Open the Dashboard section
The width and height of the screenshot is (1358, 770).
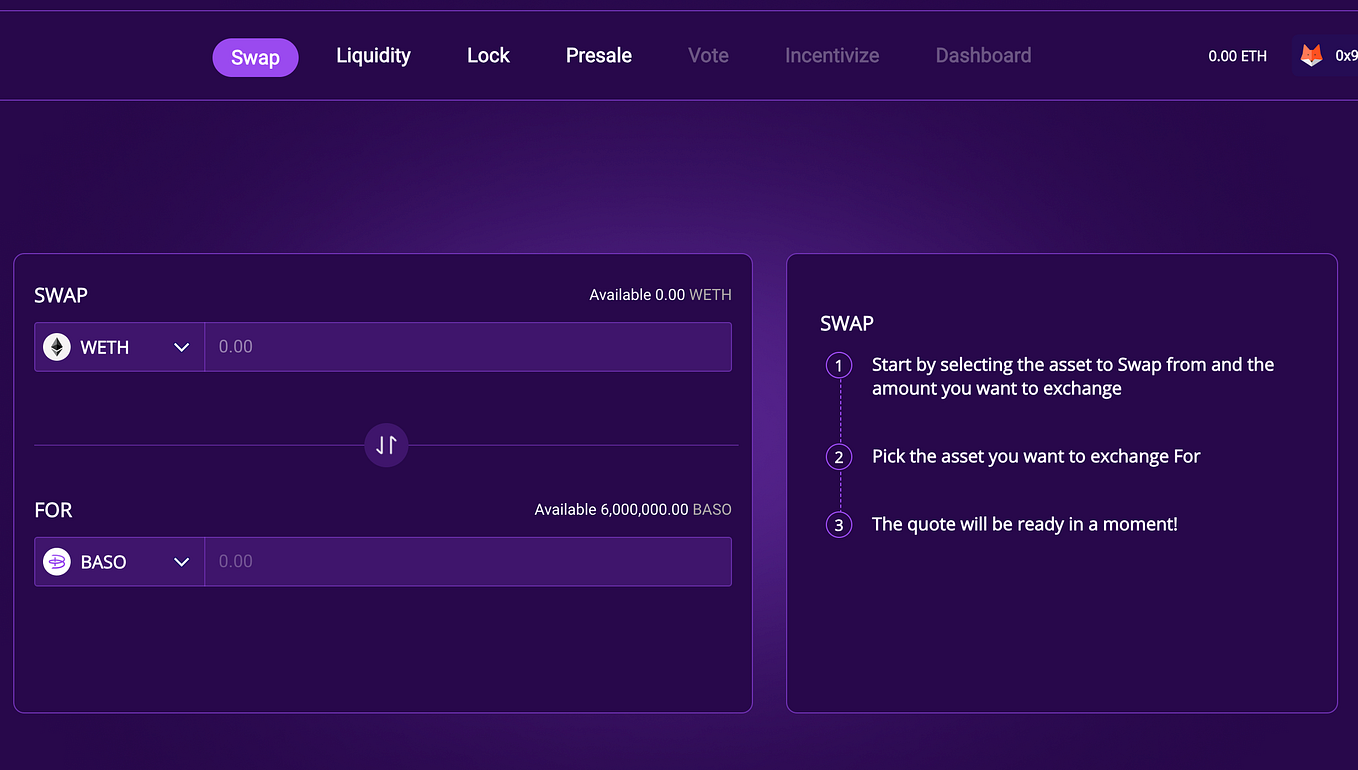pyautogui.click(x=983, y=55)
